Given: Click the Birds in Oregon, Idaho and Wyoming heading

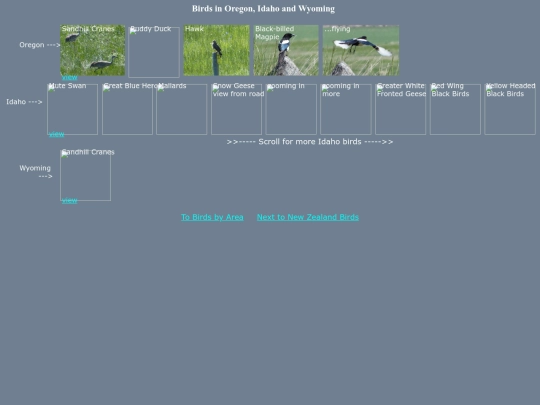Looking at the screenshot, I should click(263, 9).
